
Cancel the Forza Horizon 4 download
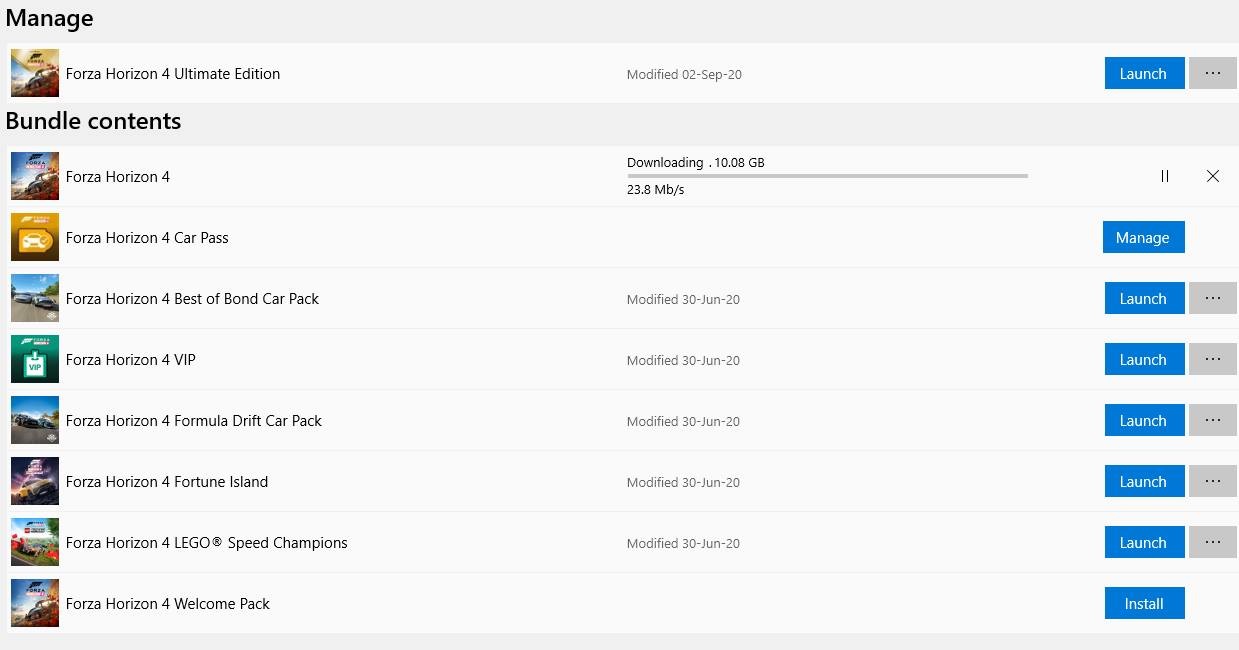point(1213,176)
